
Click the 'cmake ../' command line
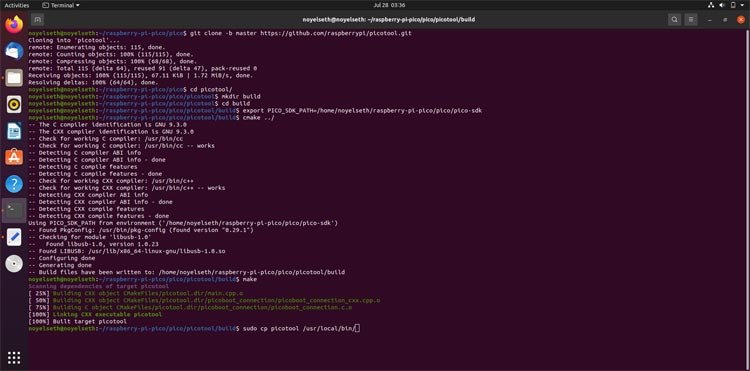152,118
